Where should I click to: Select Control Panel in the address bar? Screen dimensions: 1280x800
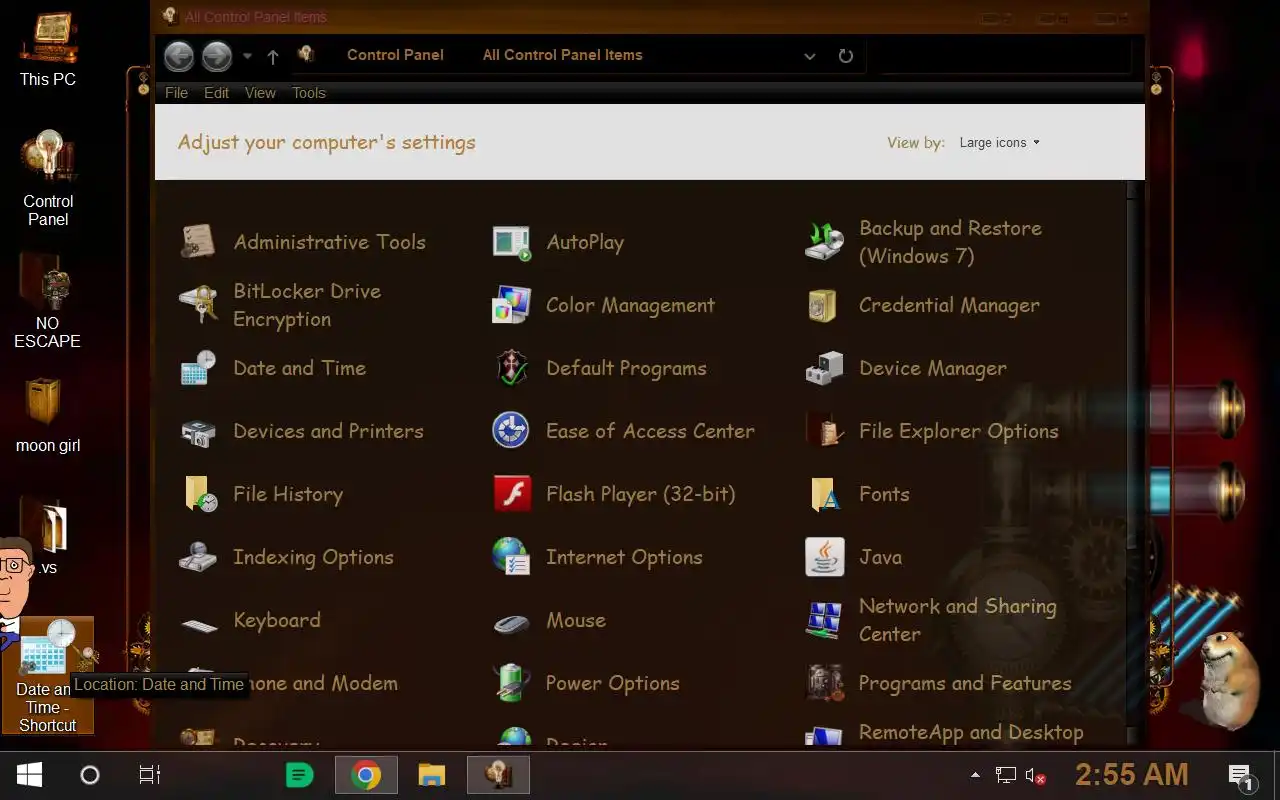[395, 55]
